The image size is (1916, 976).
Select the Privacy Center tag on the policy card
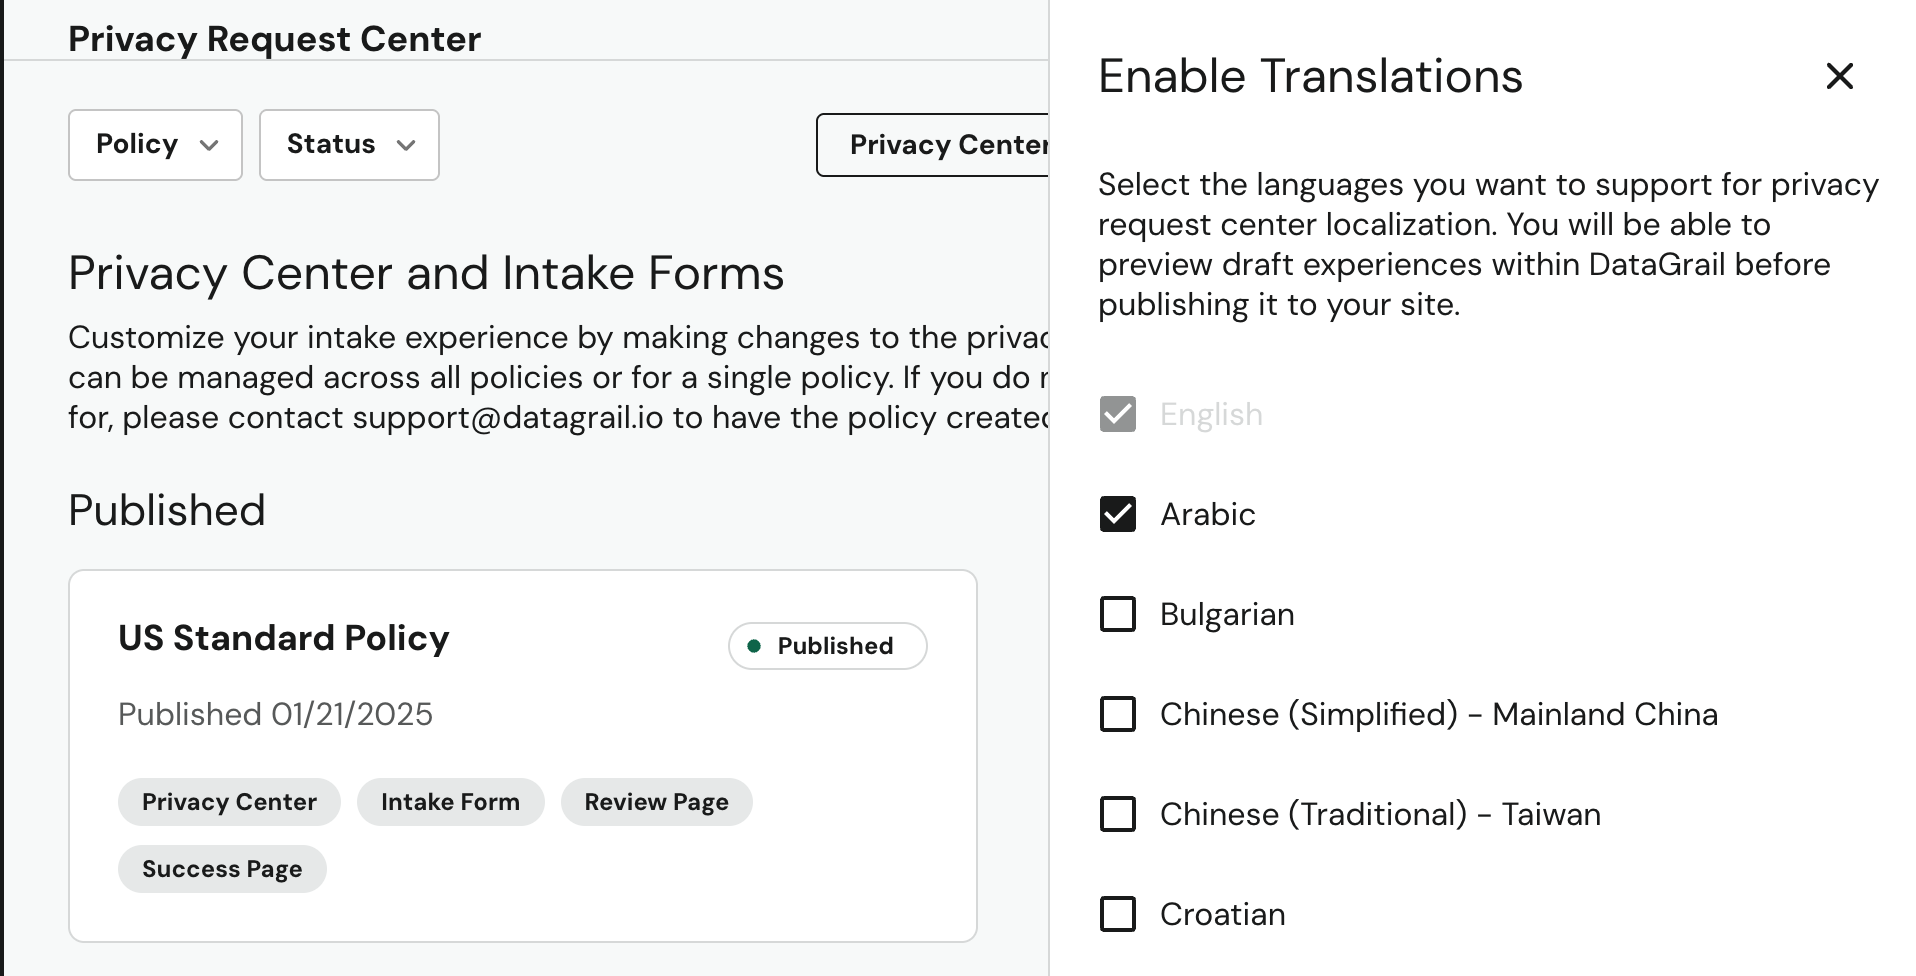point(228,801)
